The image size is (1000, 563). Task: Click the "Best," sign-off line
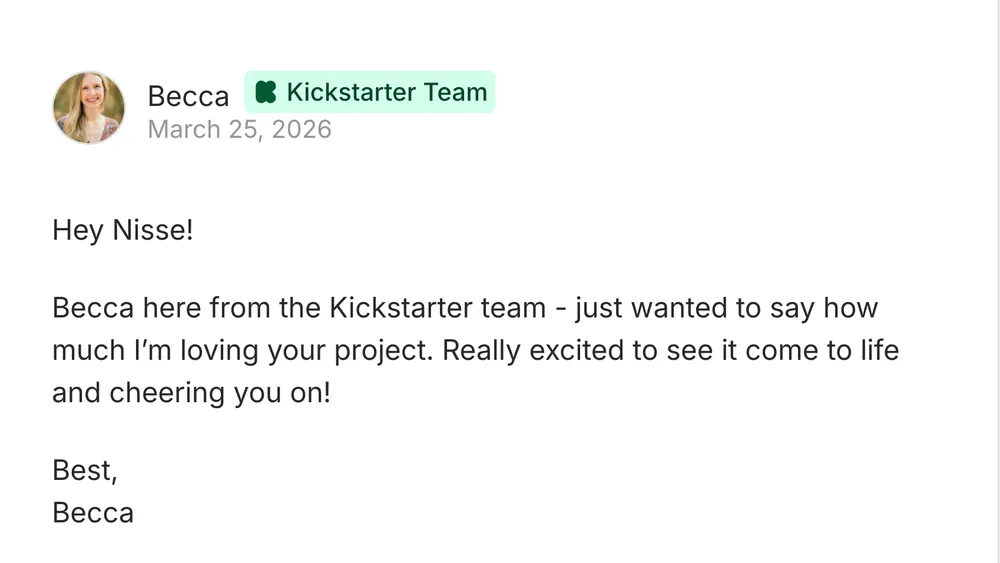(85, 470)
